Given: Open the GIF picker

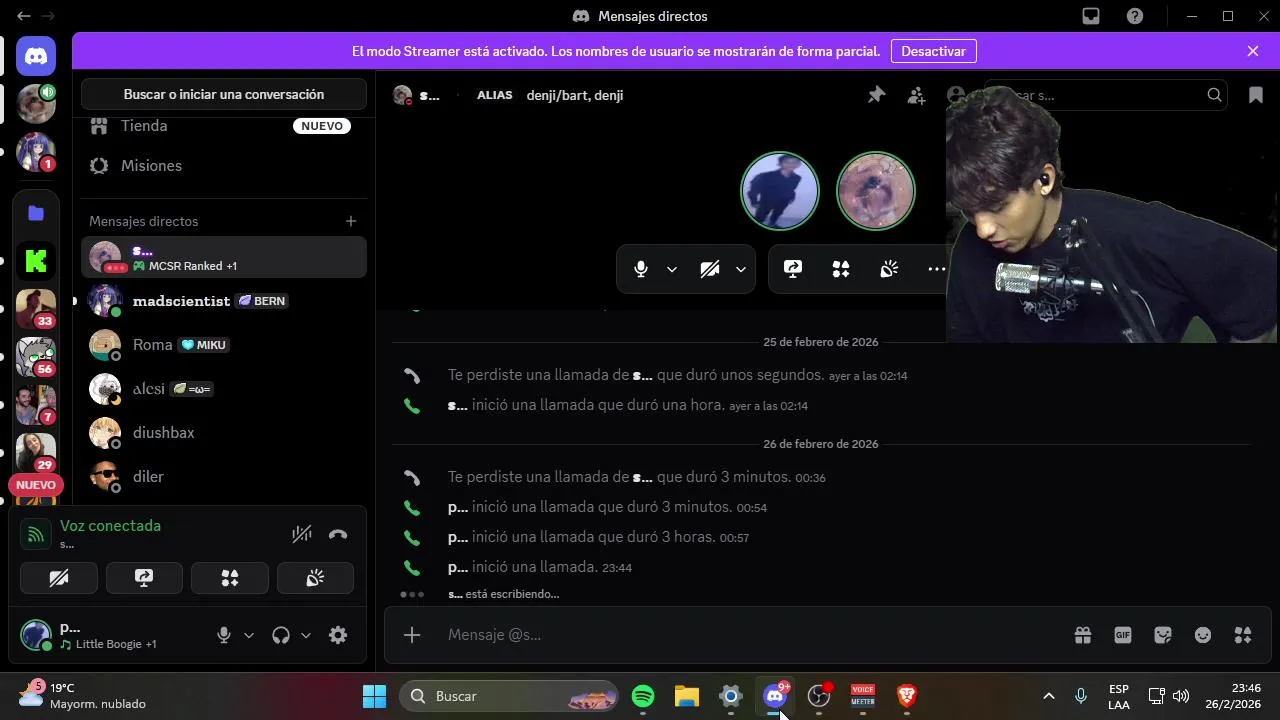Looking at the screenshot, I should tap(1123, 635).
